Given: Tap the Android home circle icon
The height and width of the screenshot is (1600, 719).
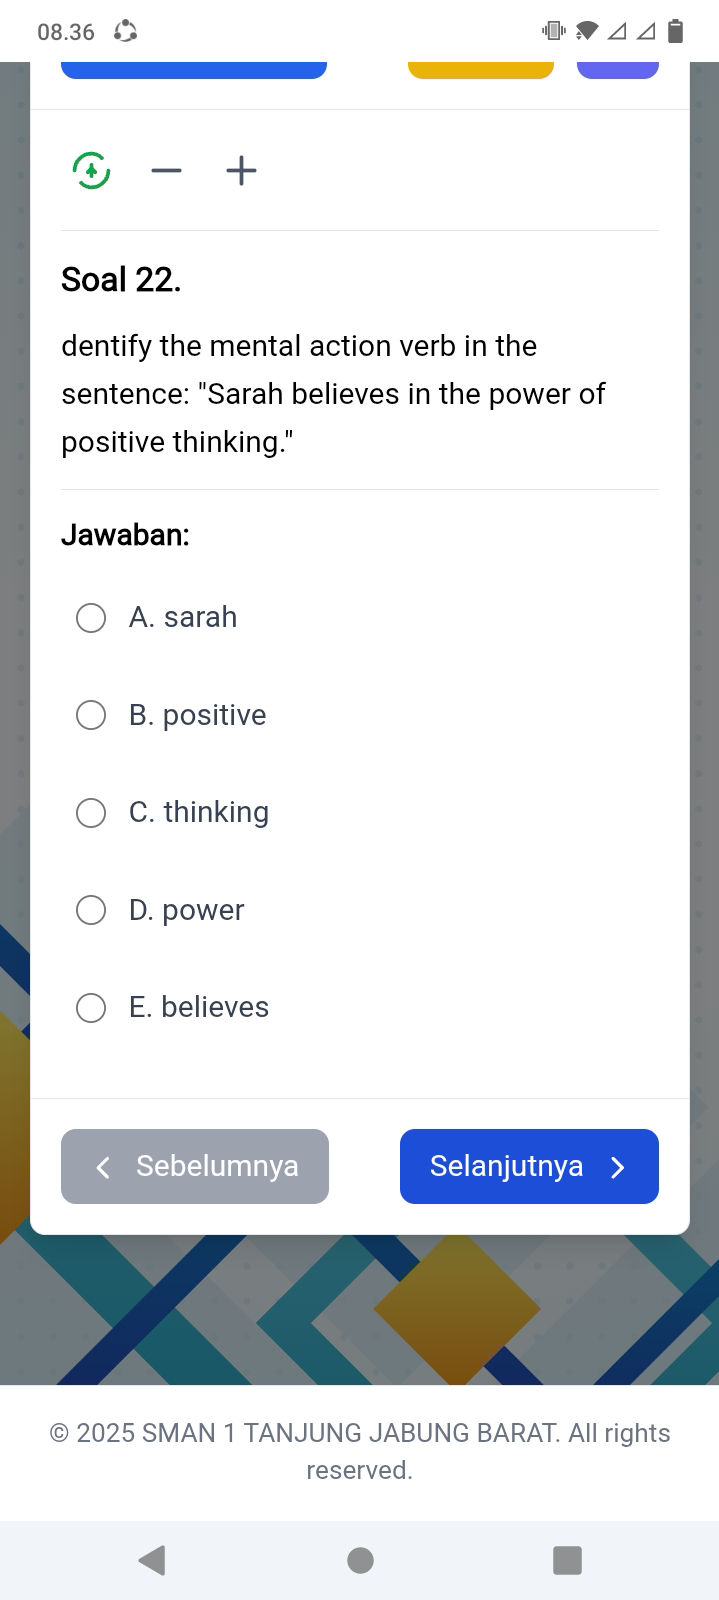Looking at the screenshot, I should tap(360, 1560).
